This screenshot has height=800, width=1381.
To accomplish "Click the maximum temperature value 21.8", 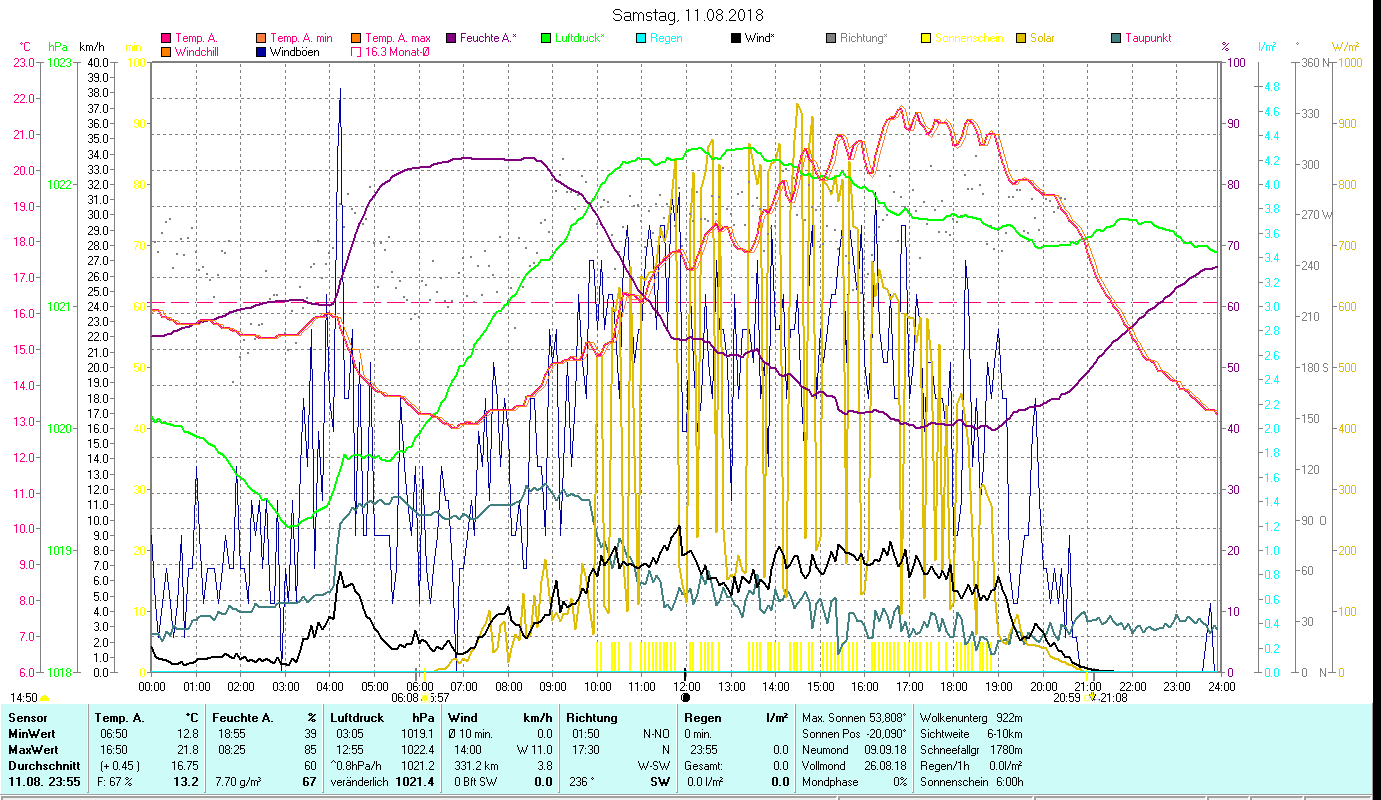I will [189, 750].
